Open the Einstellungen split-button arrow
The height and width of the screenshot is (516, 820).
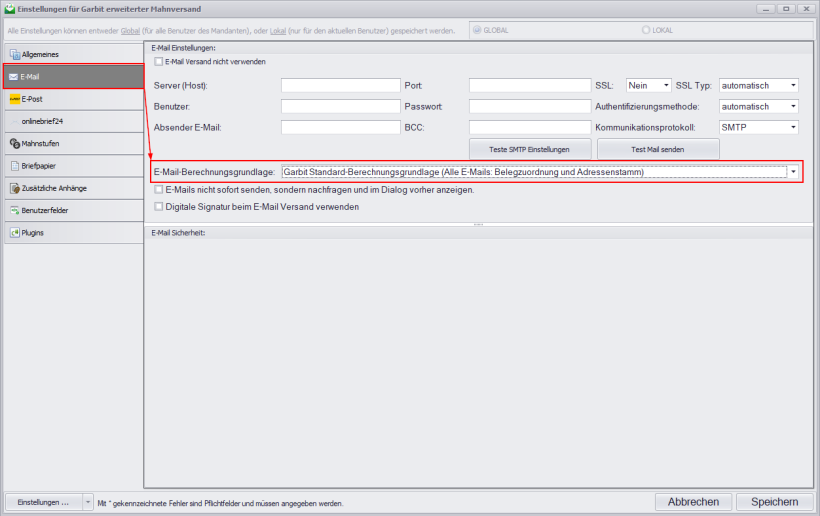[87, 502]
